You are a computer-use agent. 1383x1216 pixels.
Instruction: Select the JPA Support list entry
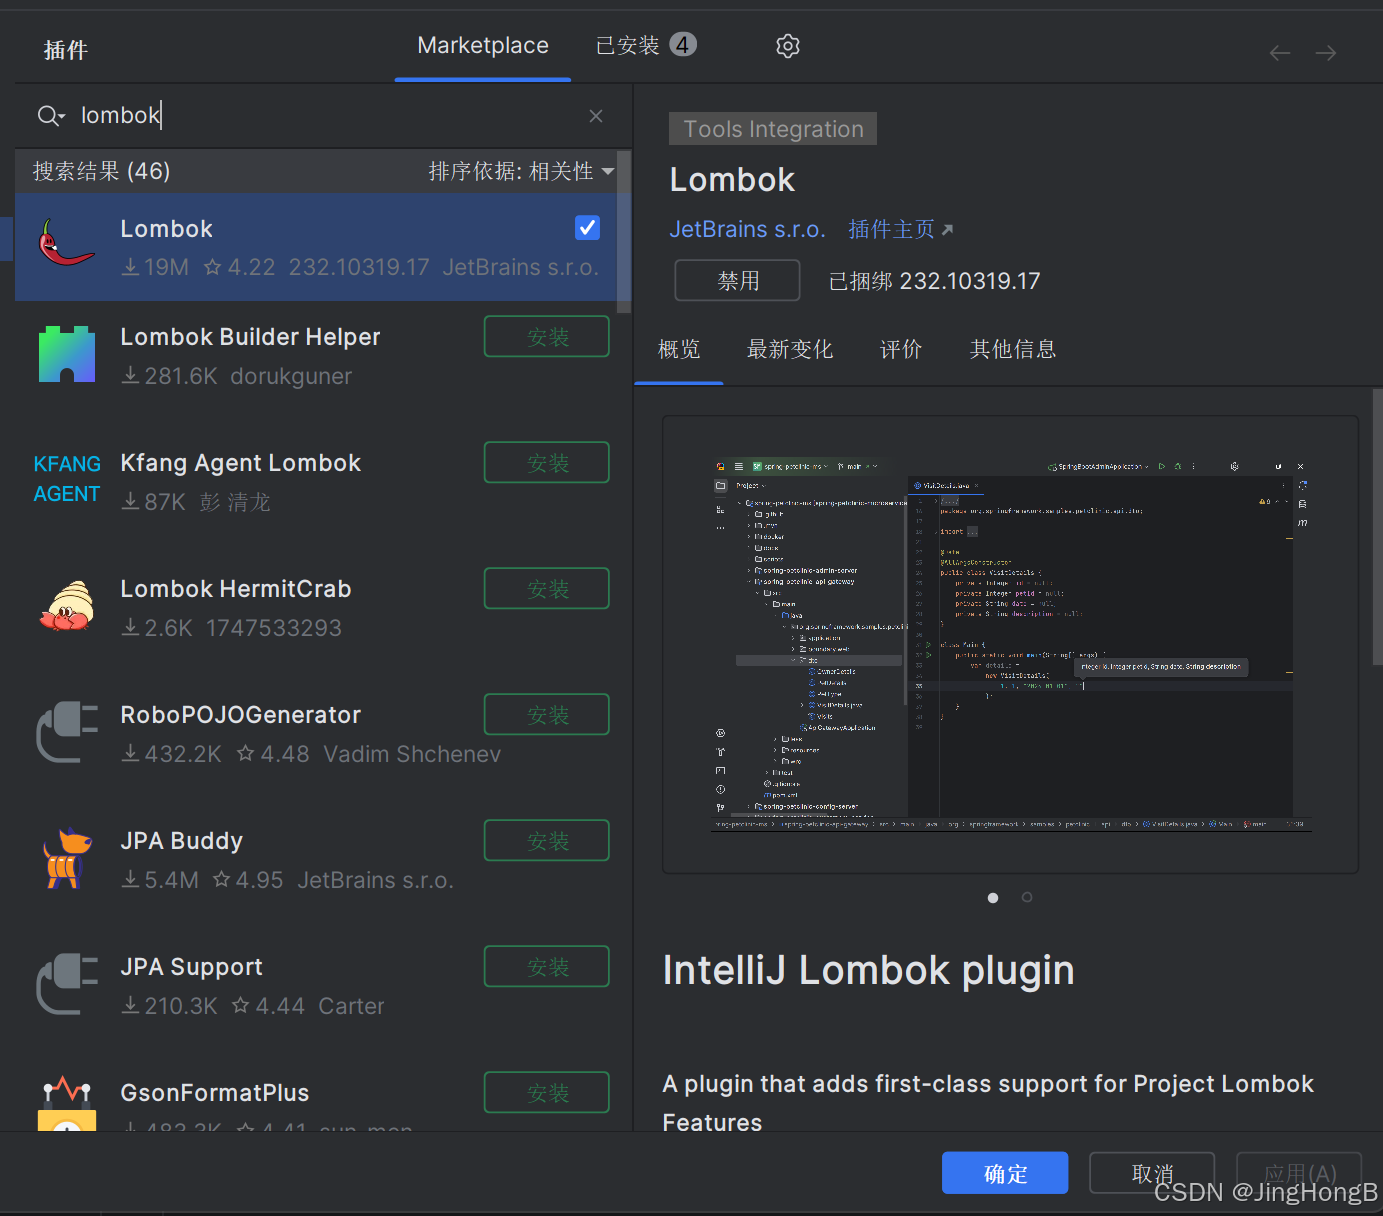[315, 985]
